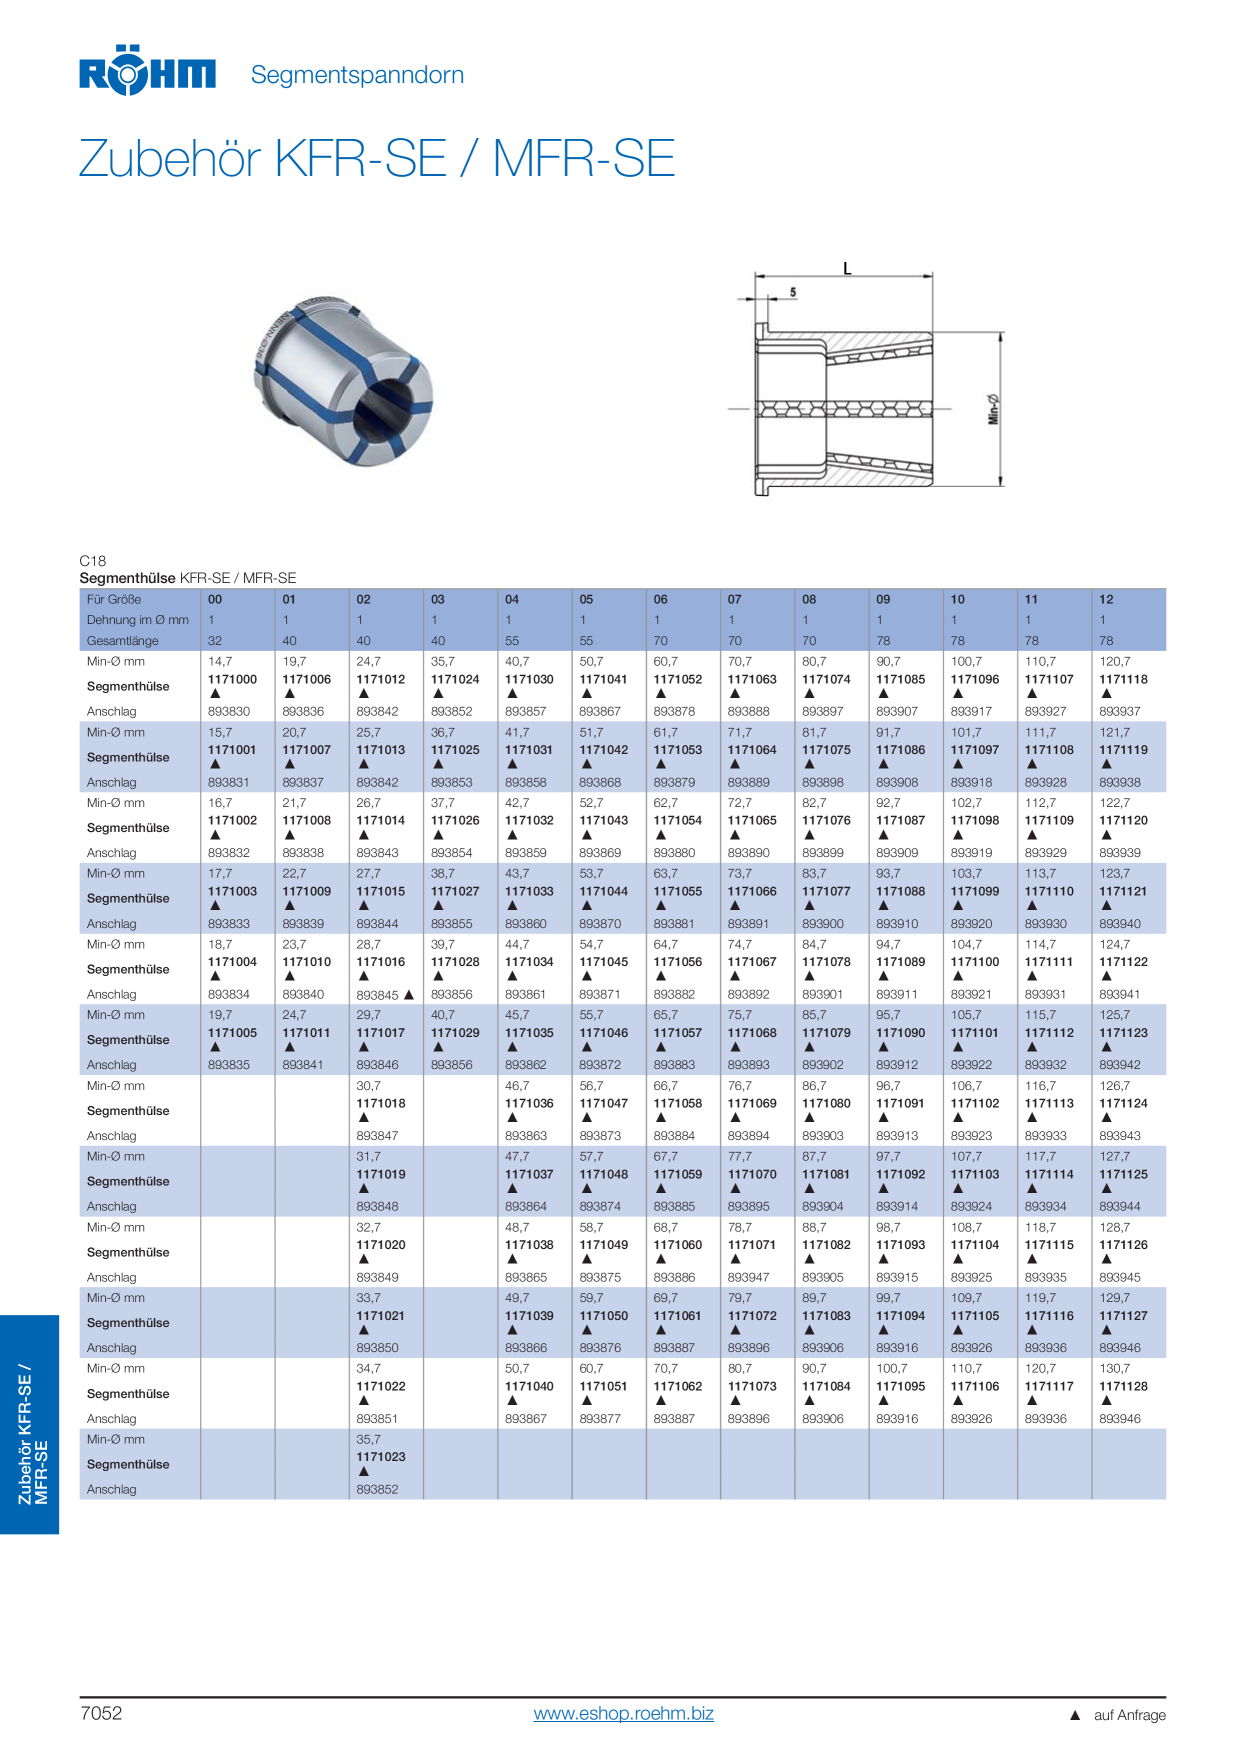This screenshot has width=1240, height=1754.
Task: Click the Segmentspanndorn header text
Action: tap(357, 75)
